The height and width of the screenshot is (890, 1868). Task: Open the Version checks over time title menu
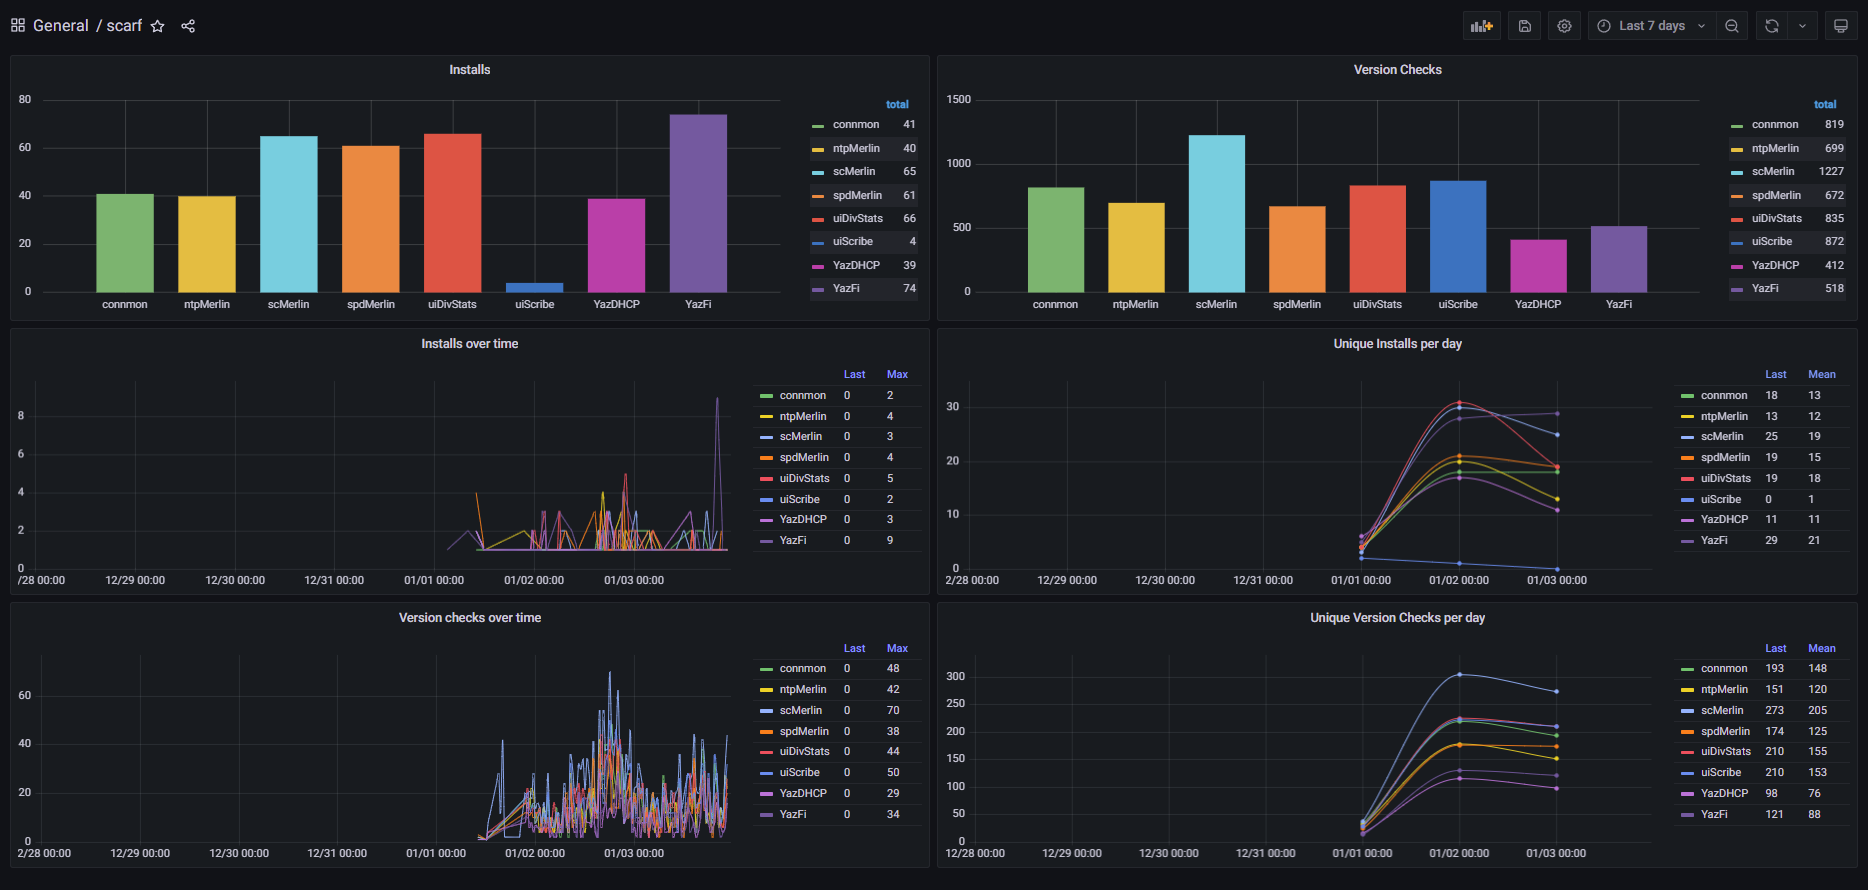469,618
